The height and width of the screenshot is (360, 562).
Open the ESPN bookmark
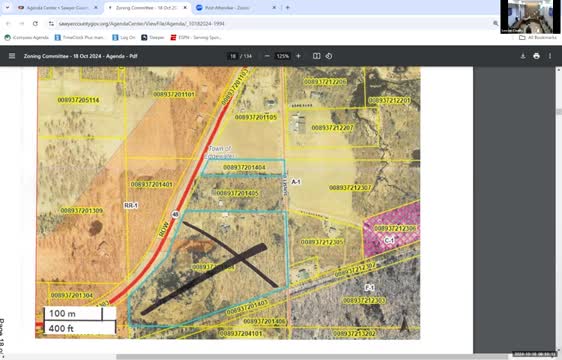(196, 37)
